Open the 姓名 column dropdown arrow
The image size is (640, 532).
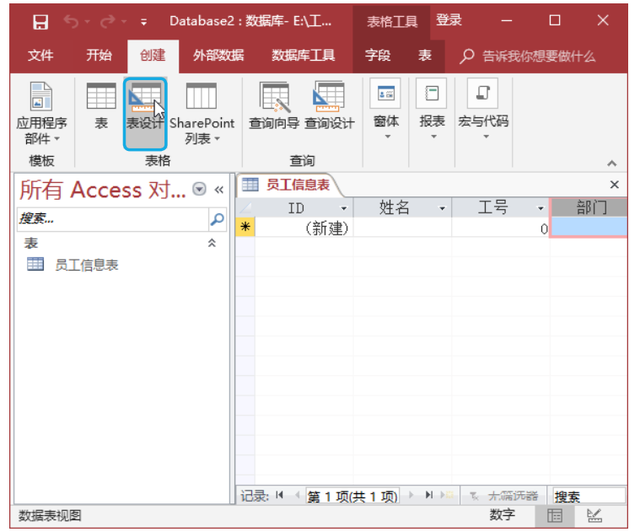[x=442, y=209]
